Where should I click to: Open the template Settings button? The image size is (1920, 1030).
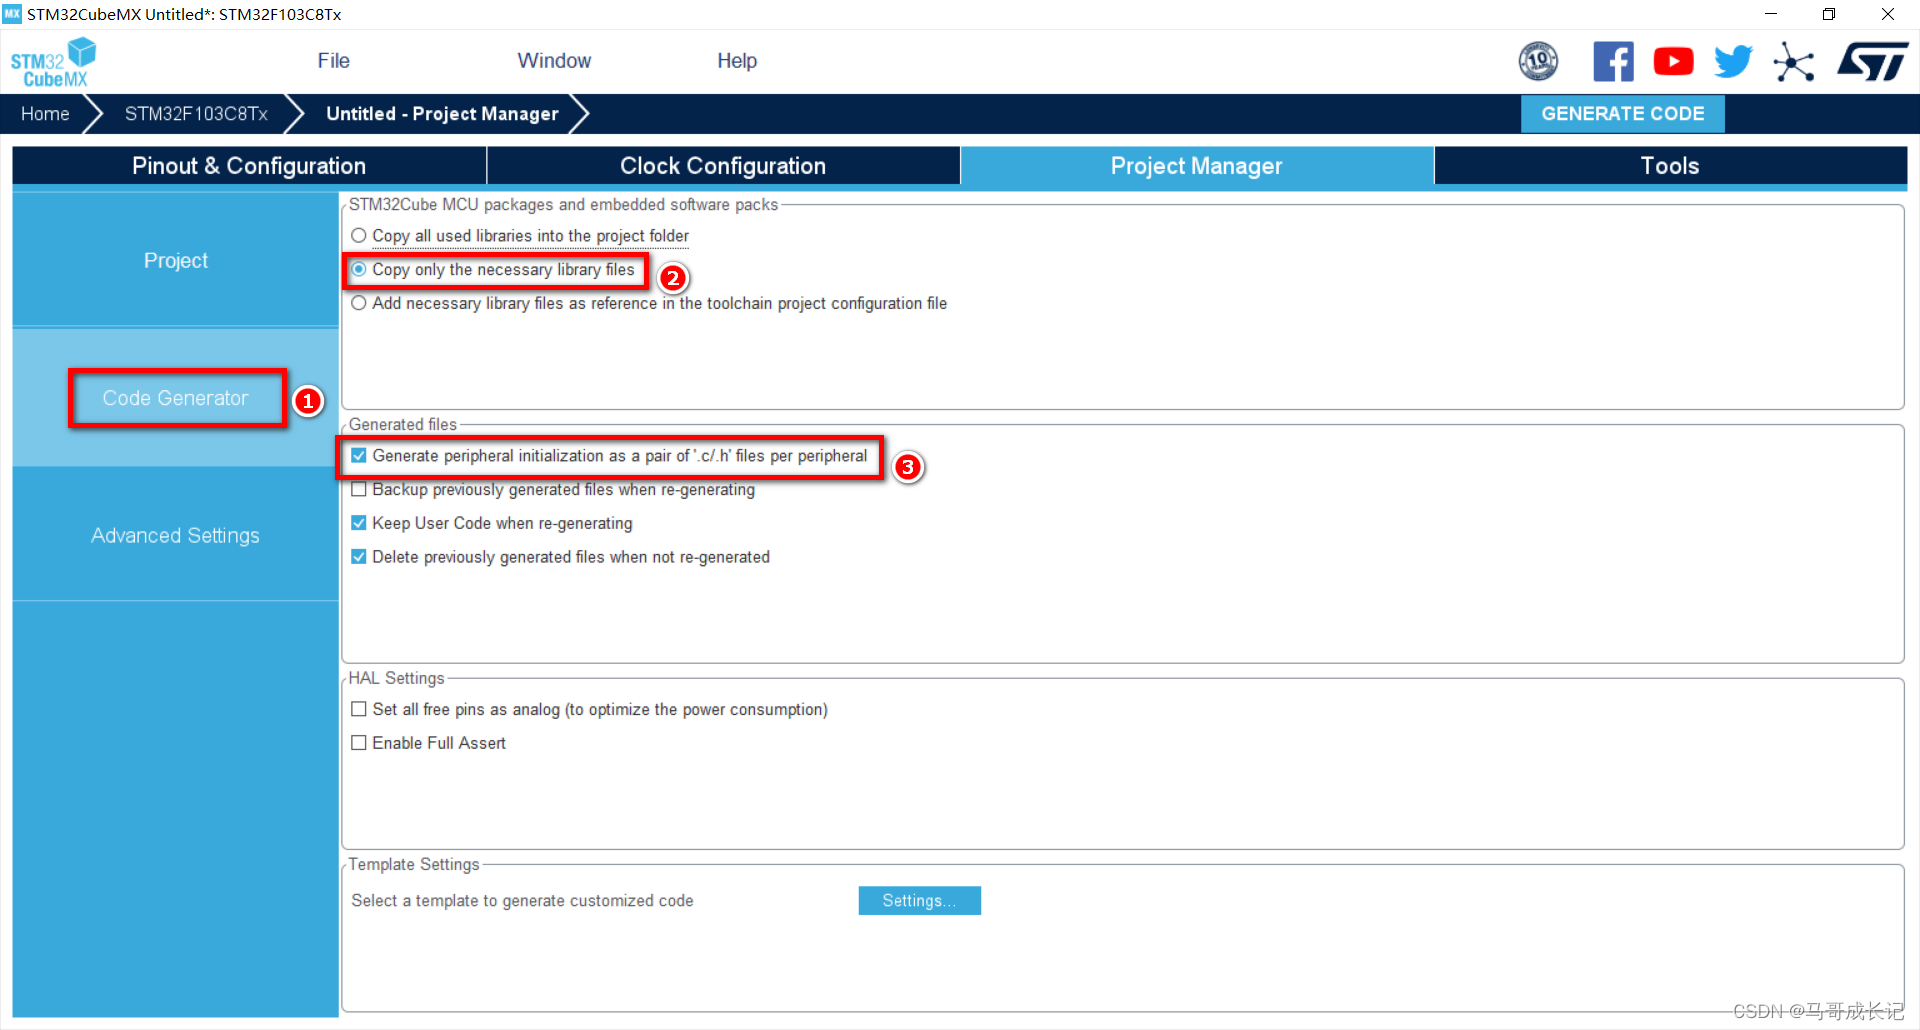[x=919, y=901]
